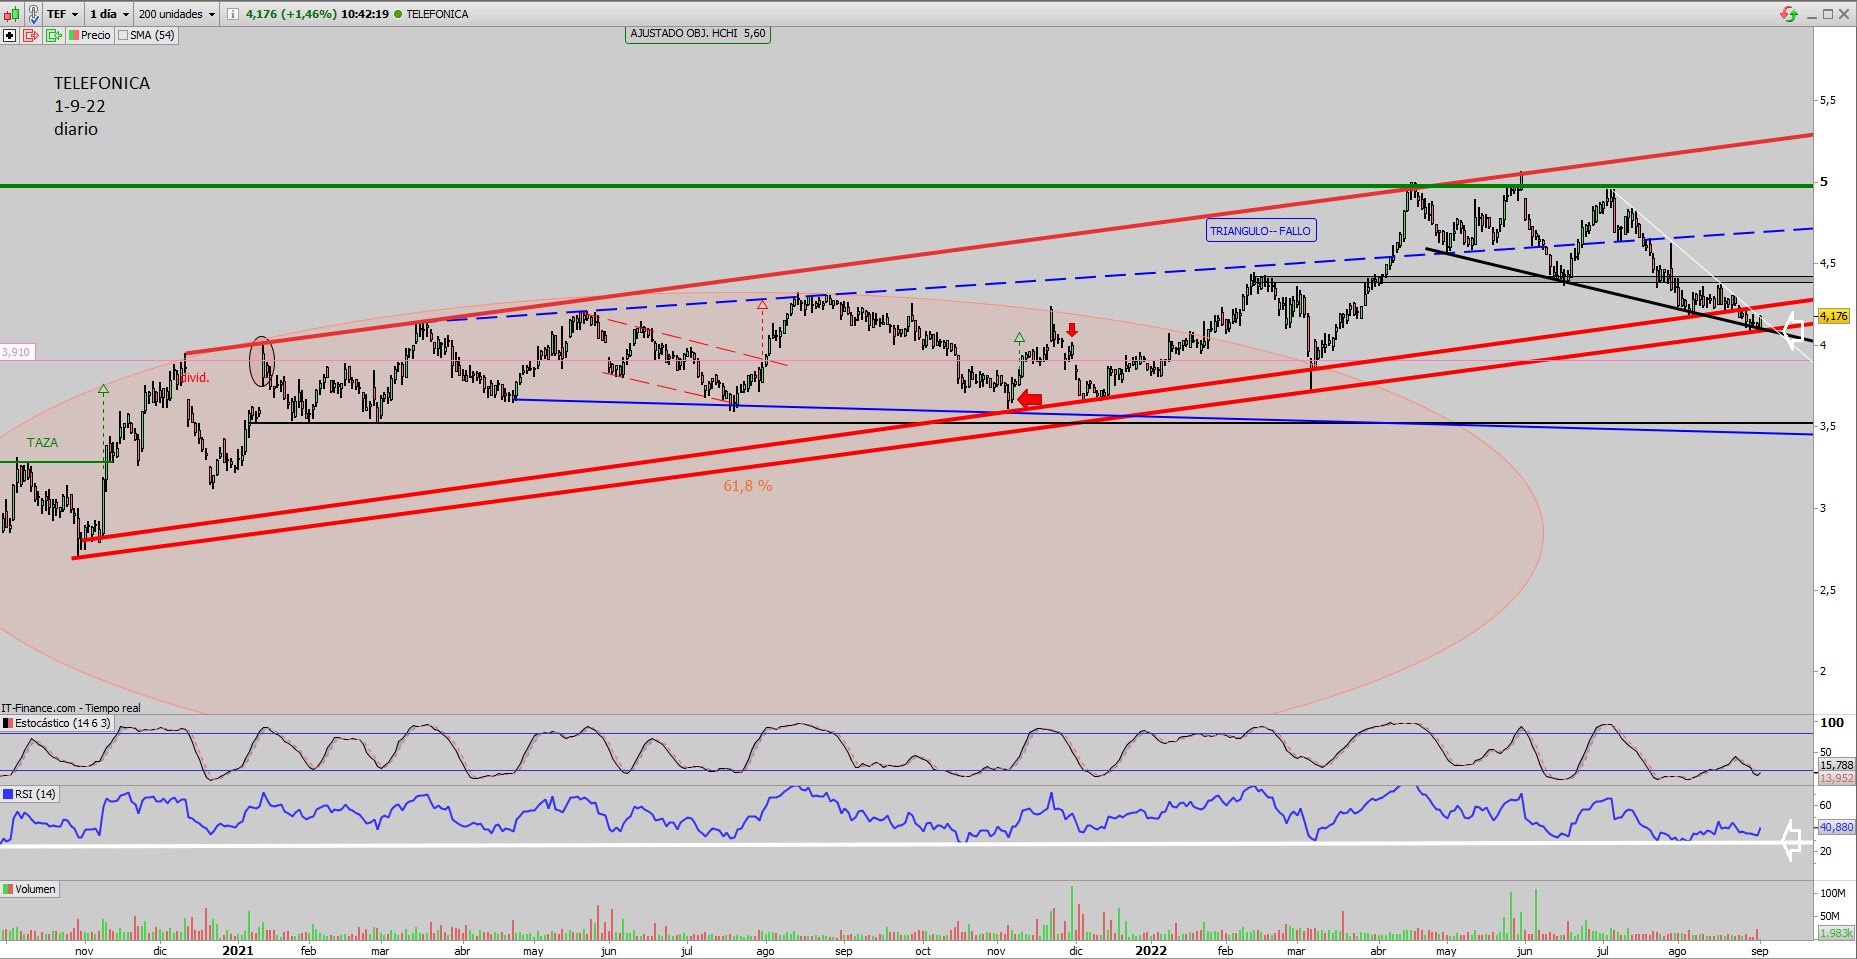This screenshot has height=959, width=1857.
Task: Click the 'TELEFONICA 1-9-22 diario' text note
Action: pos(102,106)
